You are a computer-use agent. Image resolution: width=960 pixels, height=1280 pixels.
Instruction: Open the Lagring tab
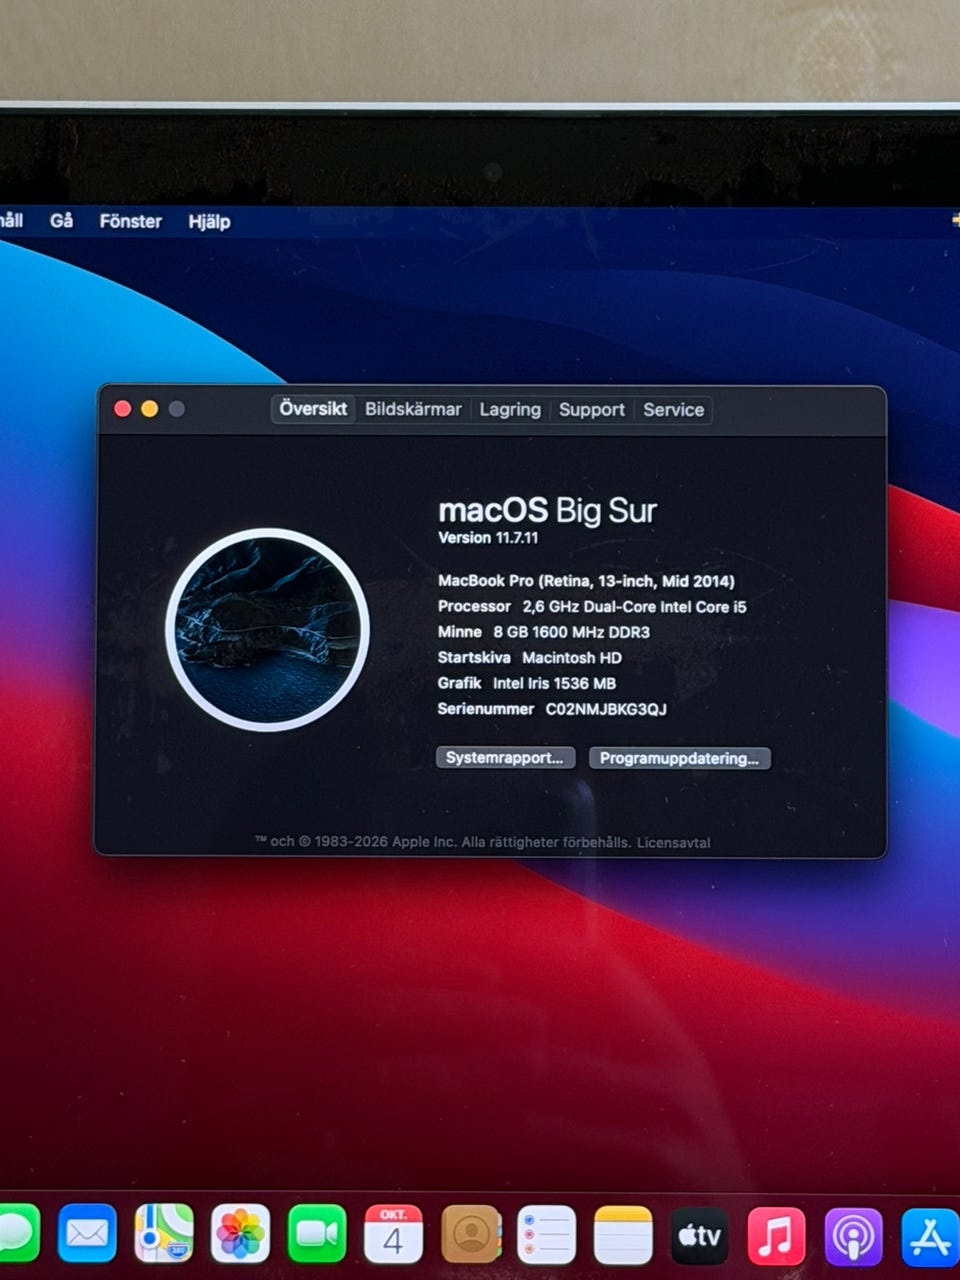510,409
